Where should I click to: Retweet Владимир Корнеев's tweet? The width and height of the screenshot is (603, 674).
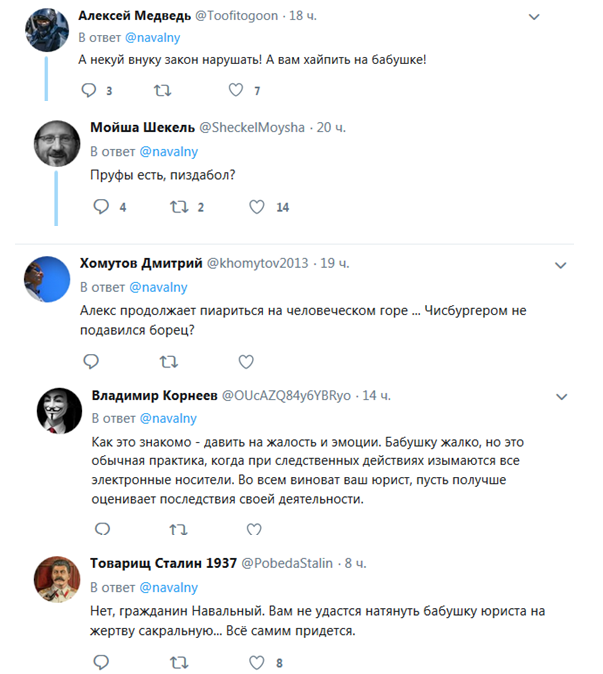point(180,528)
